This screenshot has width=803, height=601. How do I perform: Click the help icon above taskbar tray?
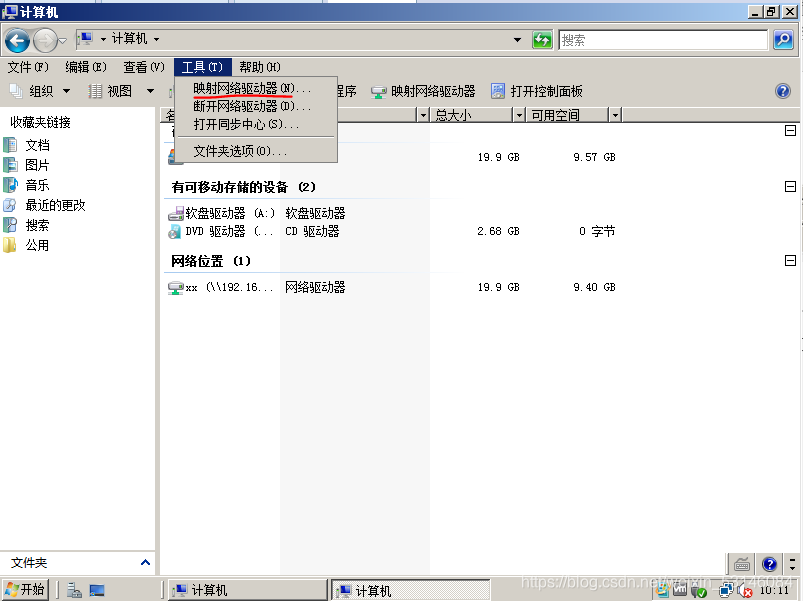769,564
